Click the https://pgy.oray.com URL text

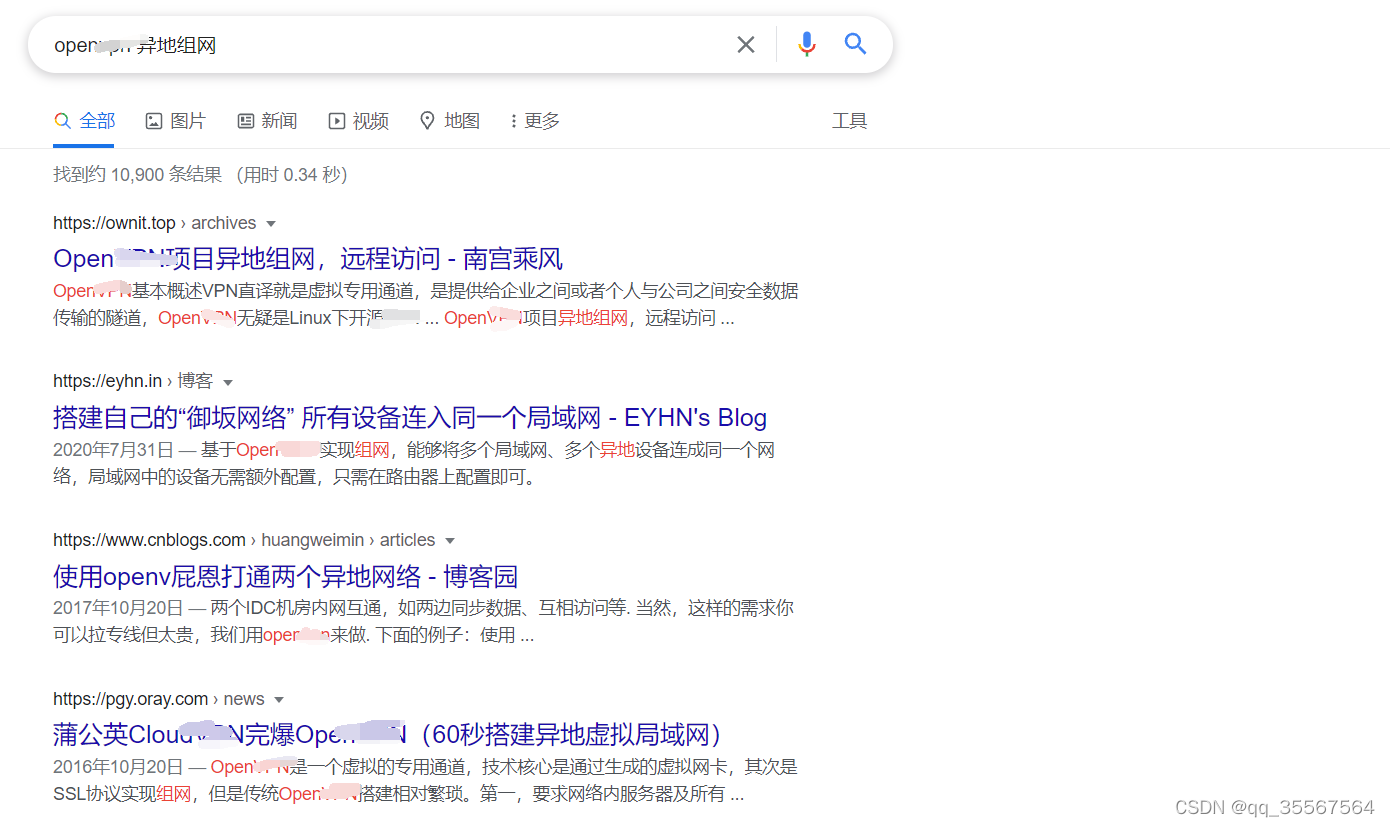[x=131, y=699]
